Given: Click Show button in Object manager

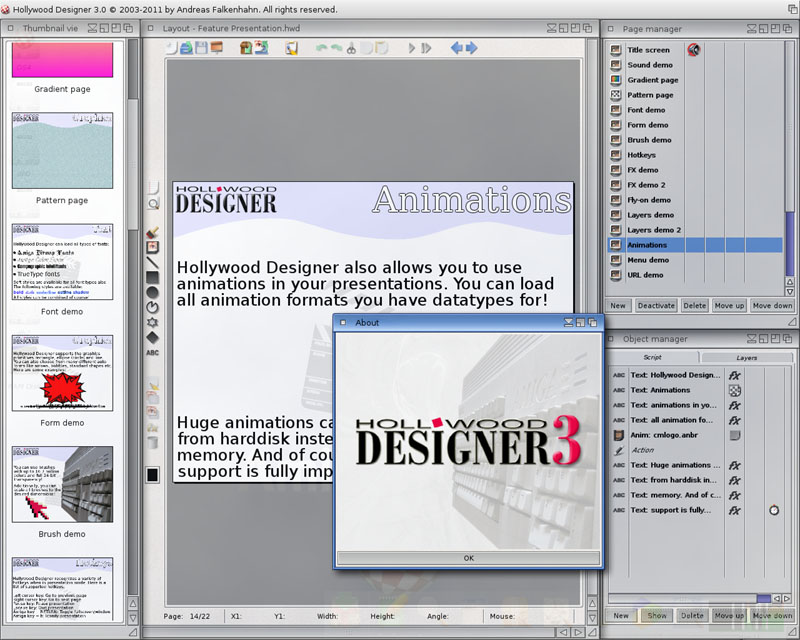Looking at the screenshot, I should [x=657, y=616].
